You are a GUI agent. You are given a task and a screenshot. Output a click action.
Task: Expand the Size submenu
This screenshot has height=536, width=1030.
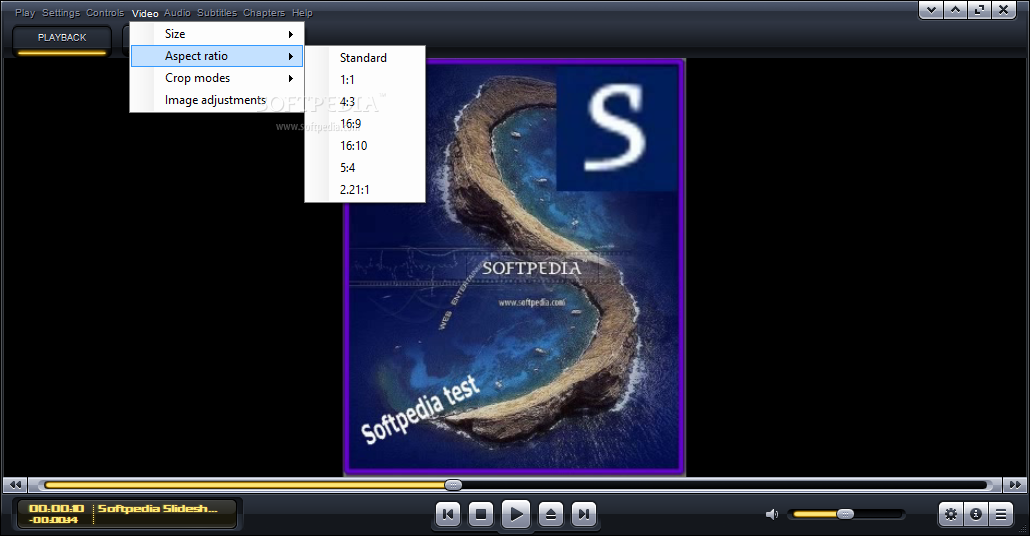(x=217, y=34)
